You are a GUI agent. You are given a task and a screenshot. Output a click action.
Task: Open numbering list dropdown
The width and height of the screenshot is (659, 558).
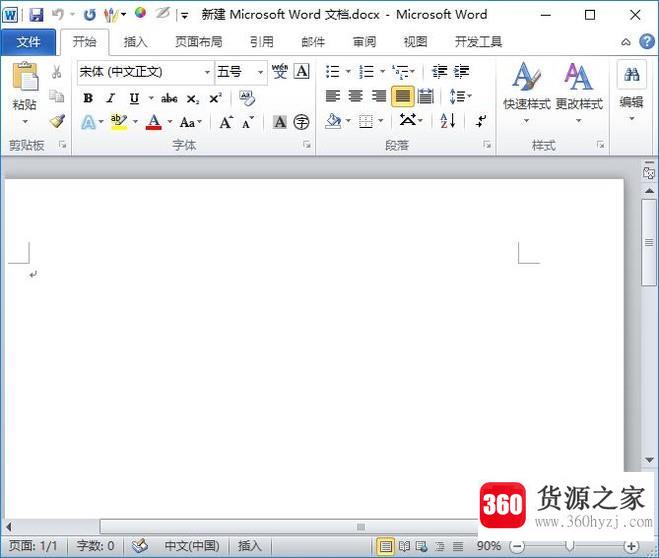tap(382, 72)
